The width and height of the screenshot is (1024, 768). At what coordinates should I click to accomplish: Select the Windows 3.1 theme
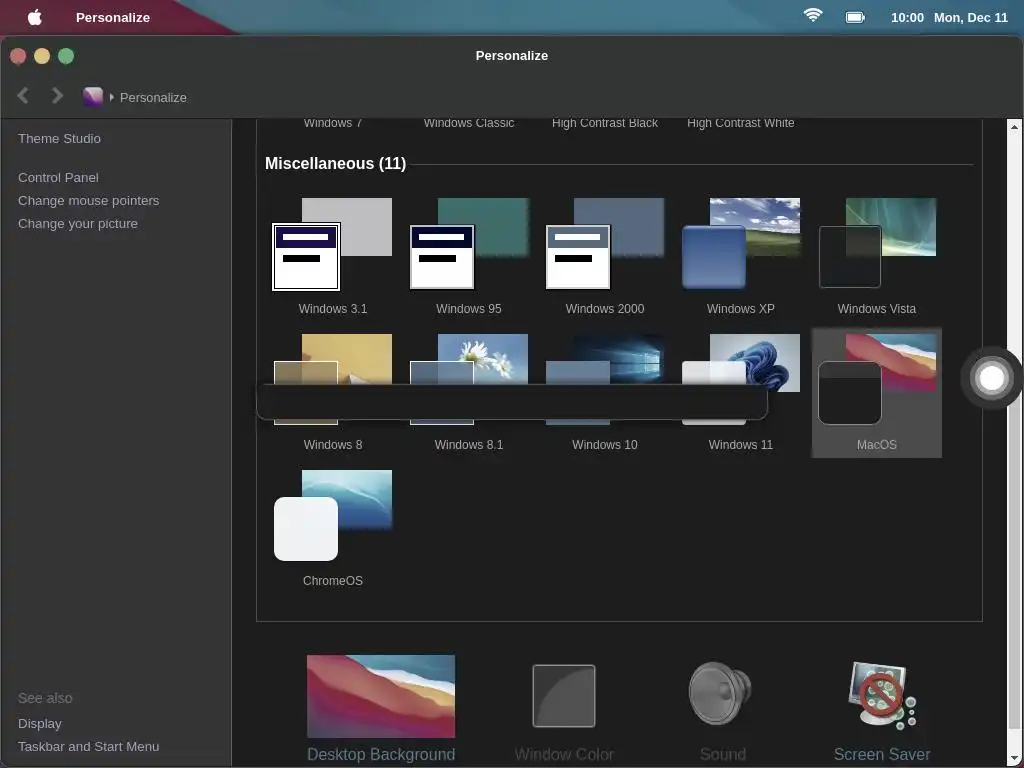pyautogui.click(x=332, y=257)
